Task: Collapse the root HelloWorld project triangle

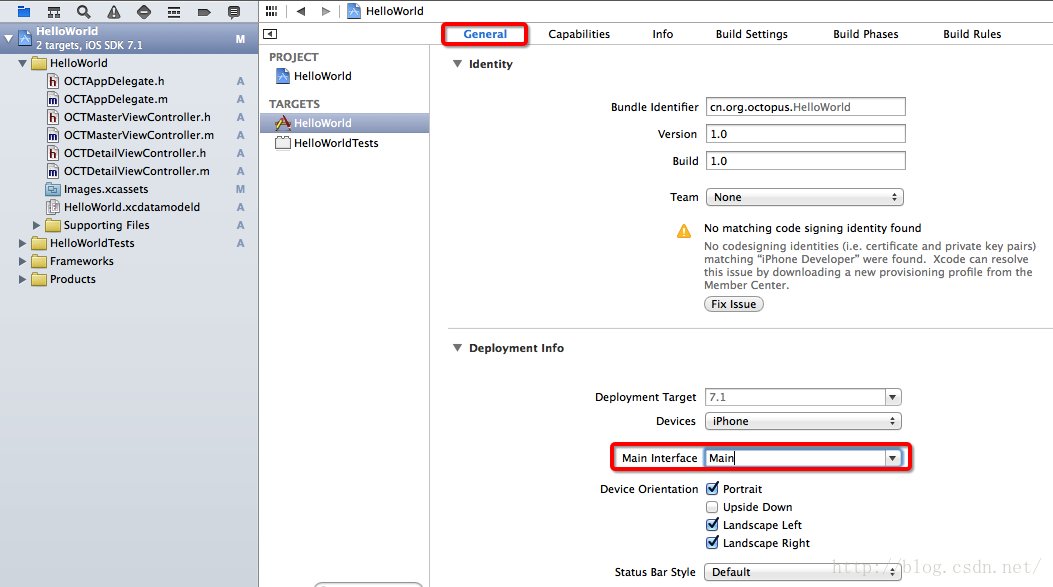Action: (8, 38)
